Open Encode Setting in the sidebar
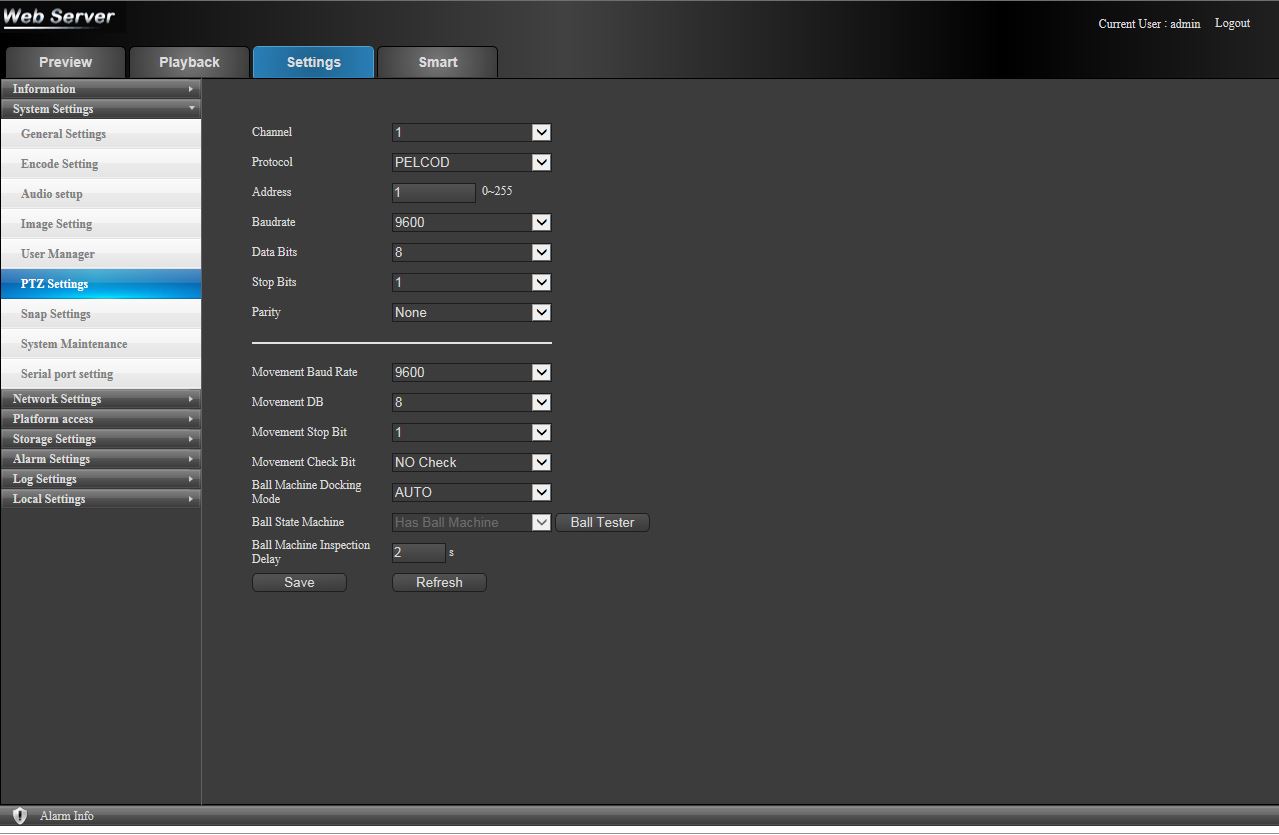 point(60,164)
